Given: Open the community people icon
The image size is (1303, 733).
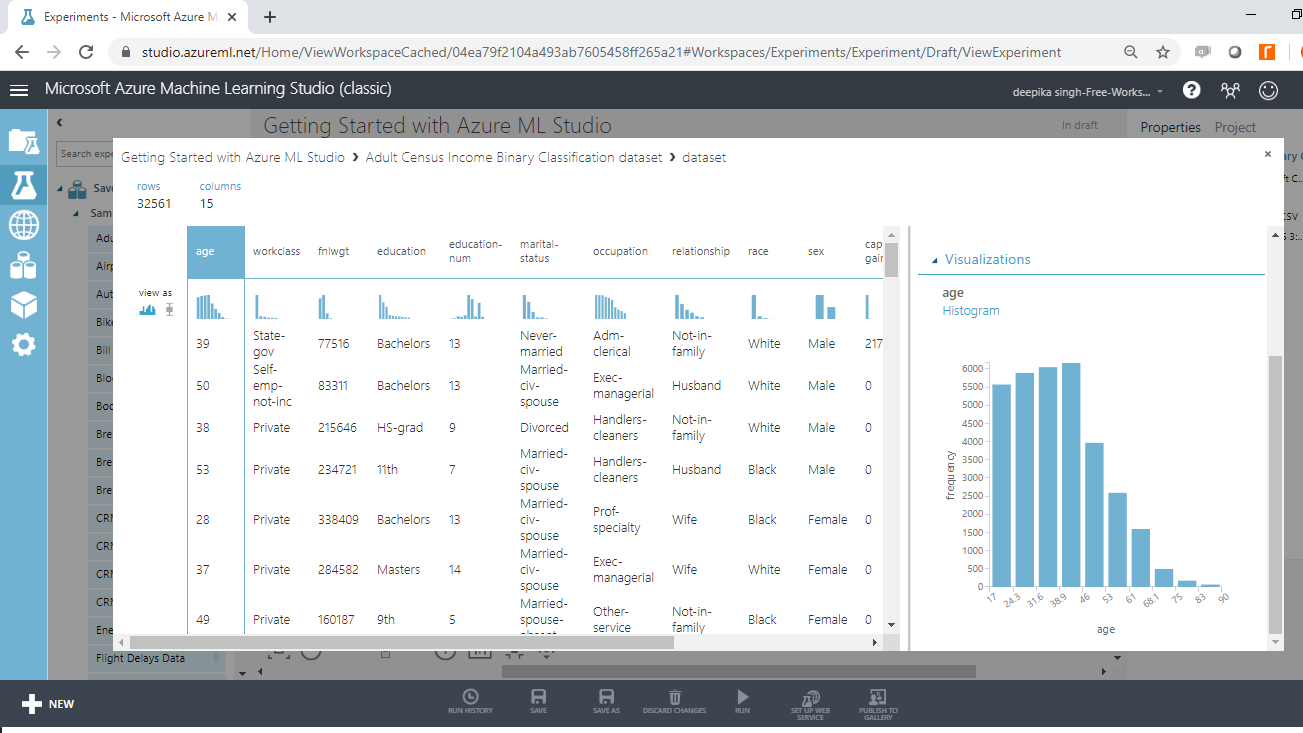Looking at the screenshot, I should tap(1230, 90).
